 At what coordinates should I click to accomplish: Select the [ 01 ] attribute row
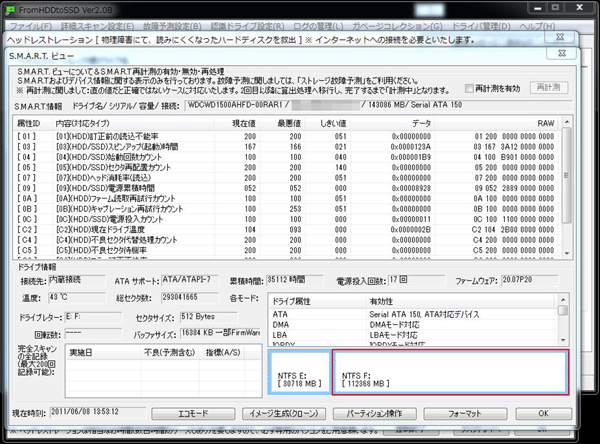point(288,136)
